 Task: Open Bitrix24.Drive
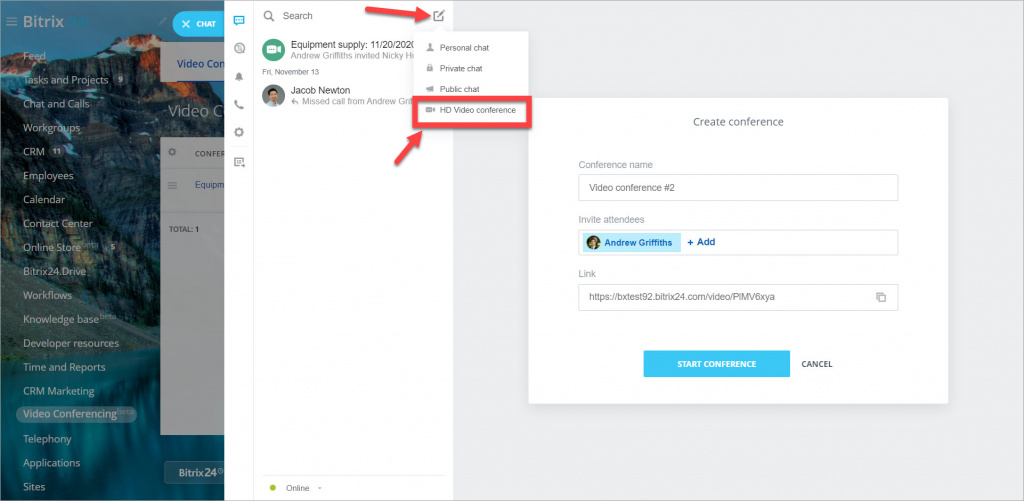click(x=54, y=271)
